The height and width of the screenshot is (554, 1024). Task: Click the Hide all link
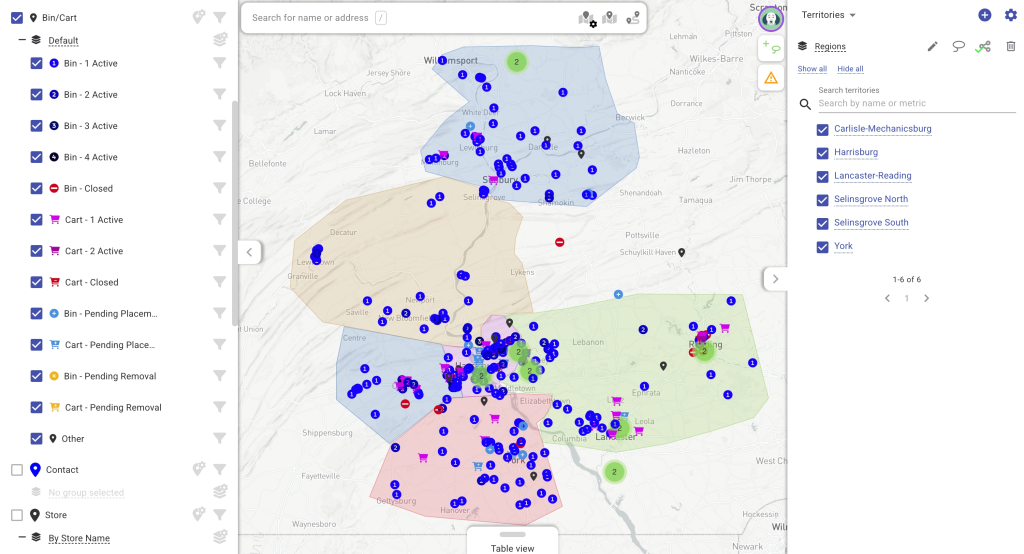(850, 69)
